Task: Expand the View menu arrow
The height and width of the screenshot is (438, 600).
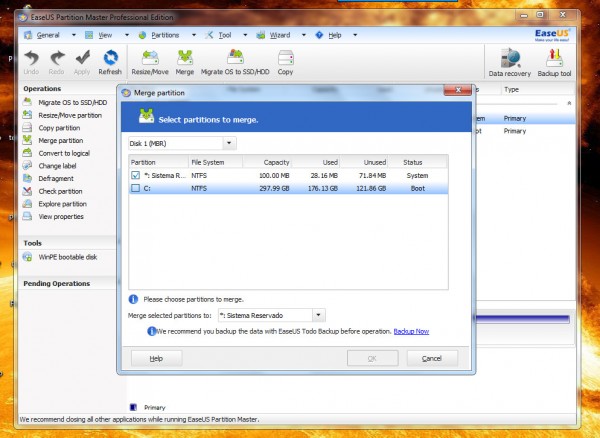Action: 127,35
